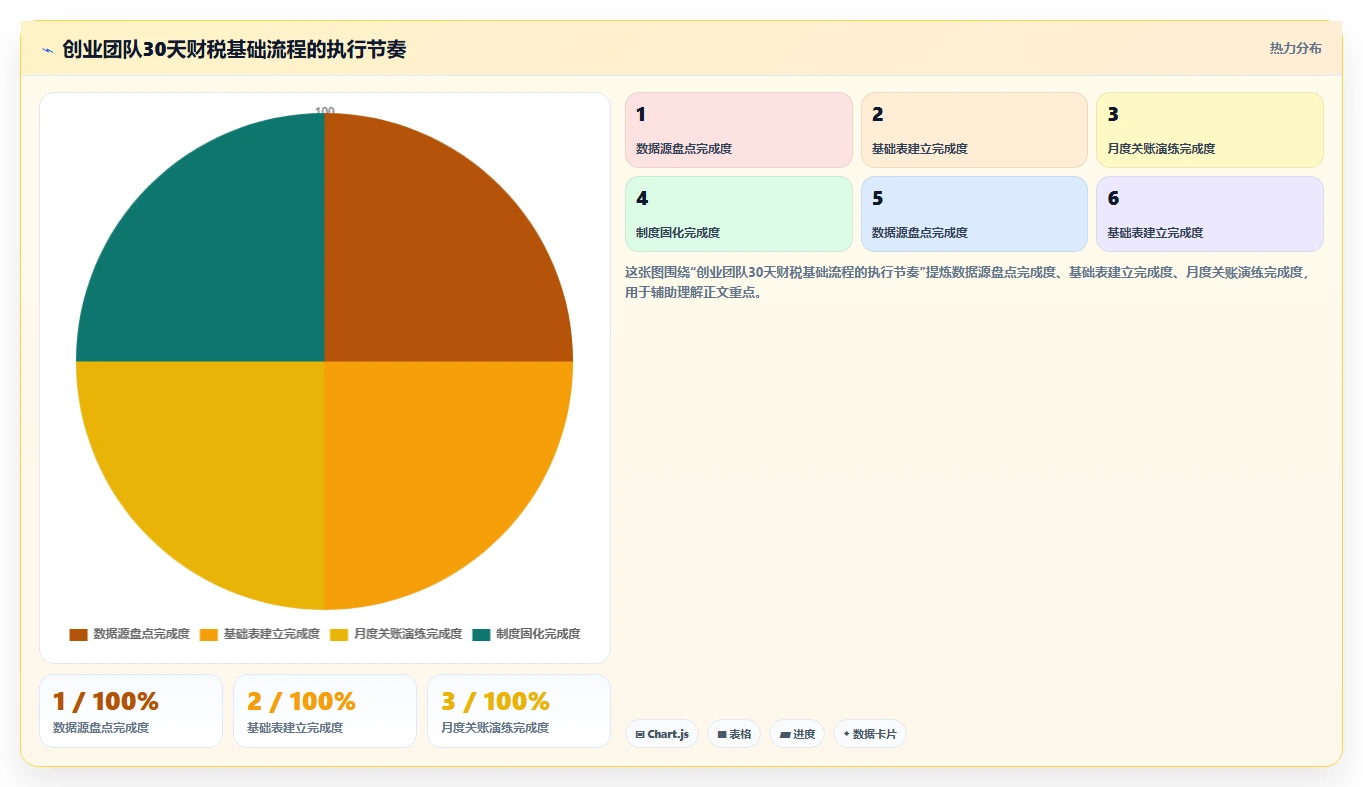Click the title 创业团队30天财税基础流程的执行节奏
This screenshot has height=787, width=1363.
pos(234,49)
